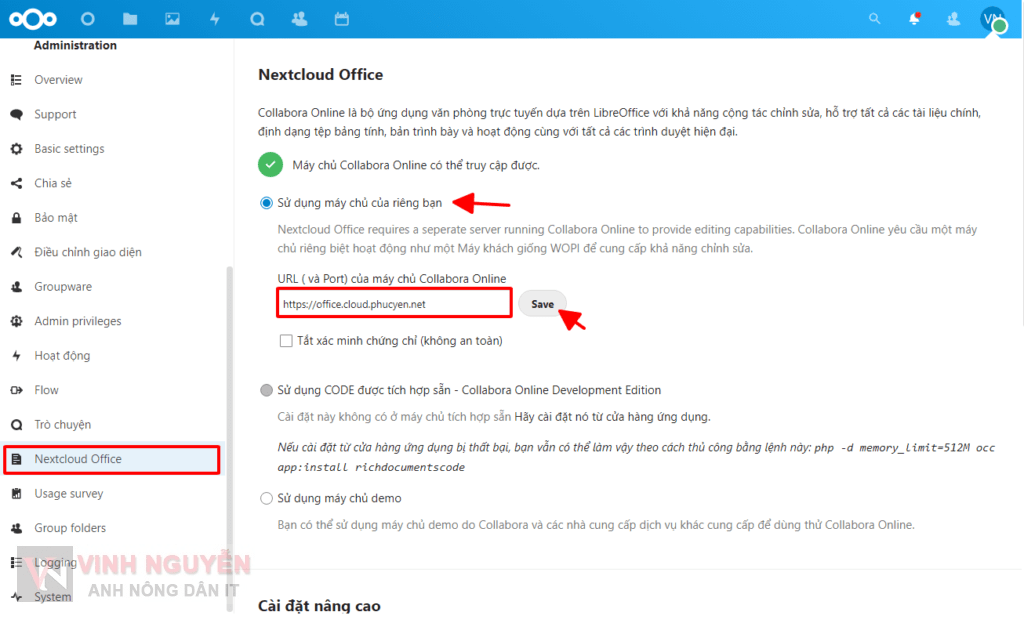Viewport: 1024px width, 619px height.
Task: Open Nextcloud Office in the sidebar
Action: click(x=78, y=459)
